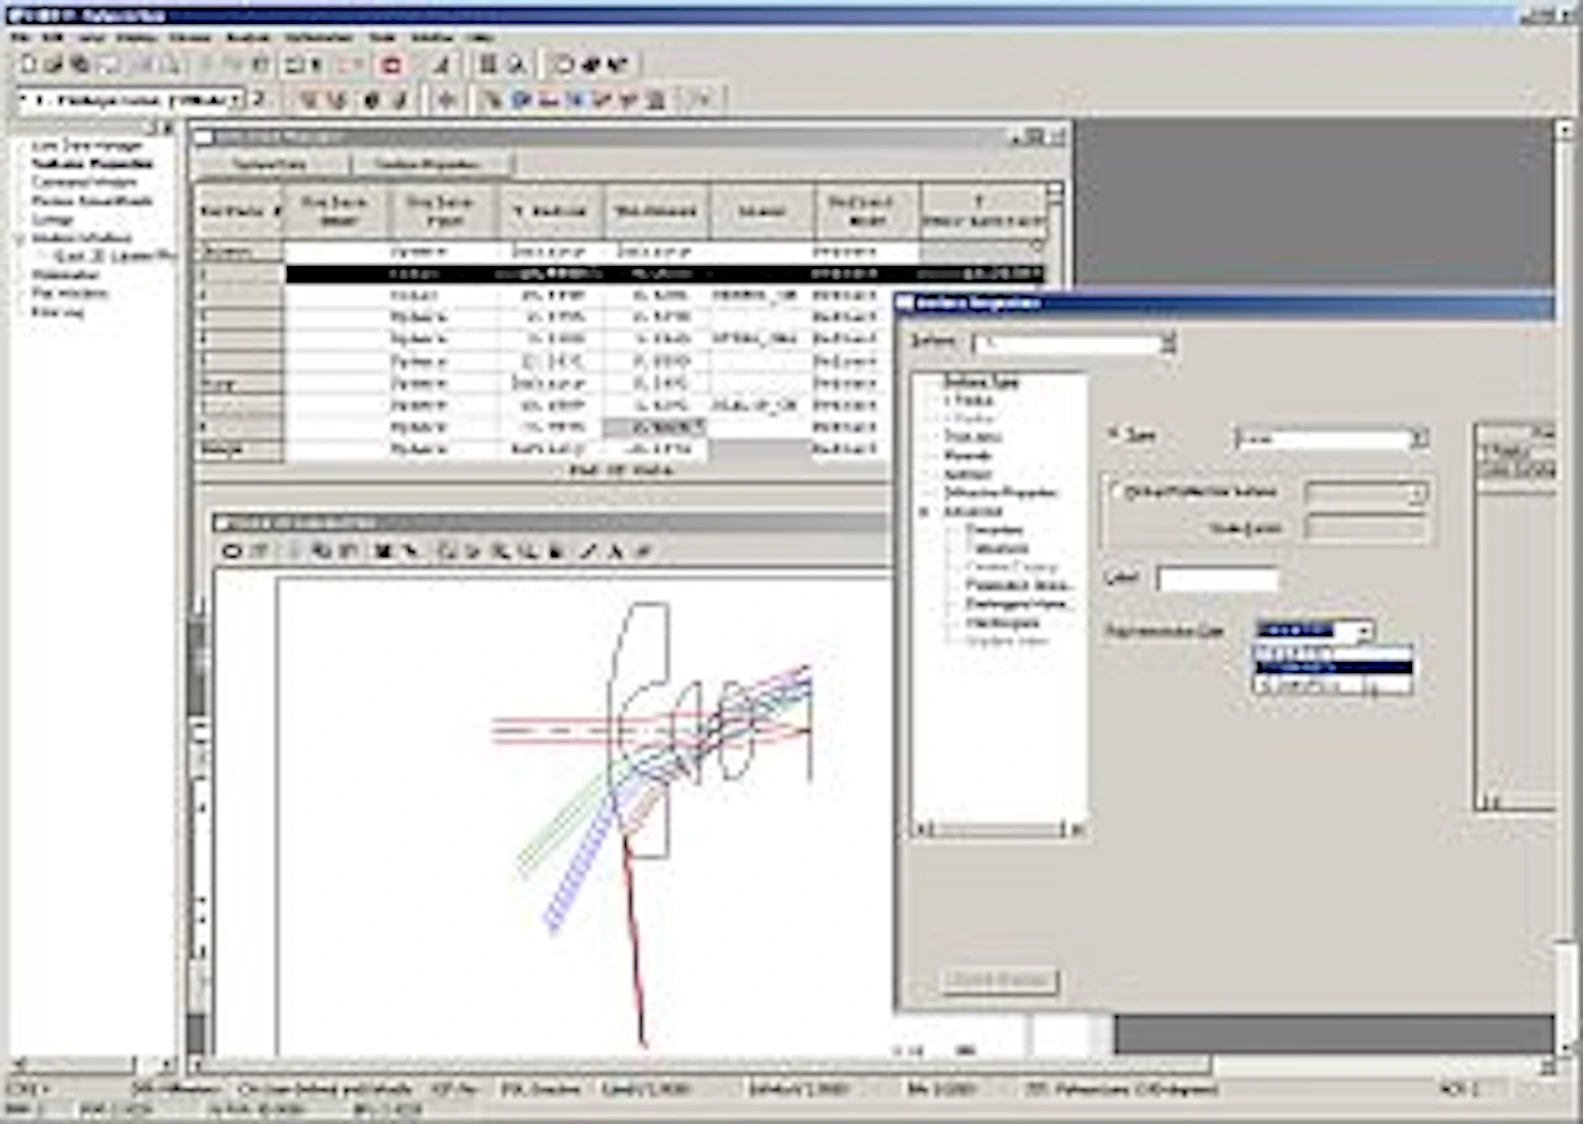The width and height of the screenshot is (1583, 1124).
Task: Open the Help menu
Action: [x=481, y=38]
